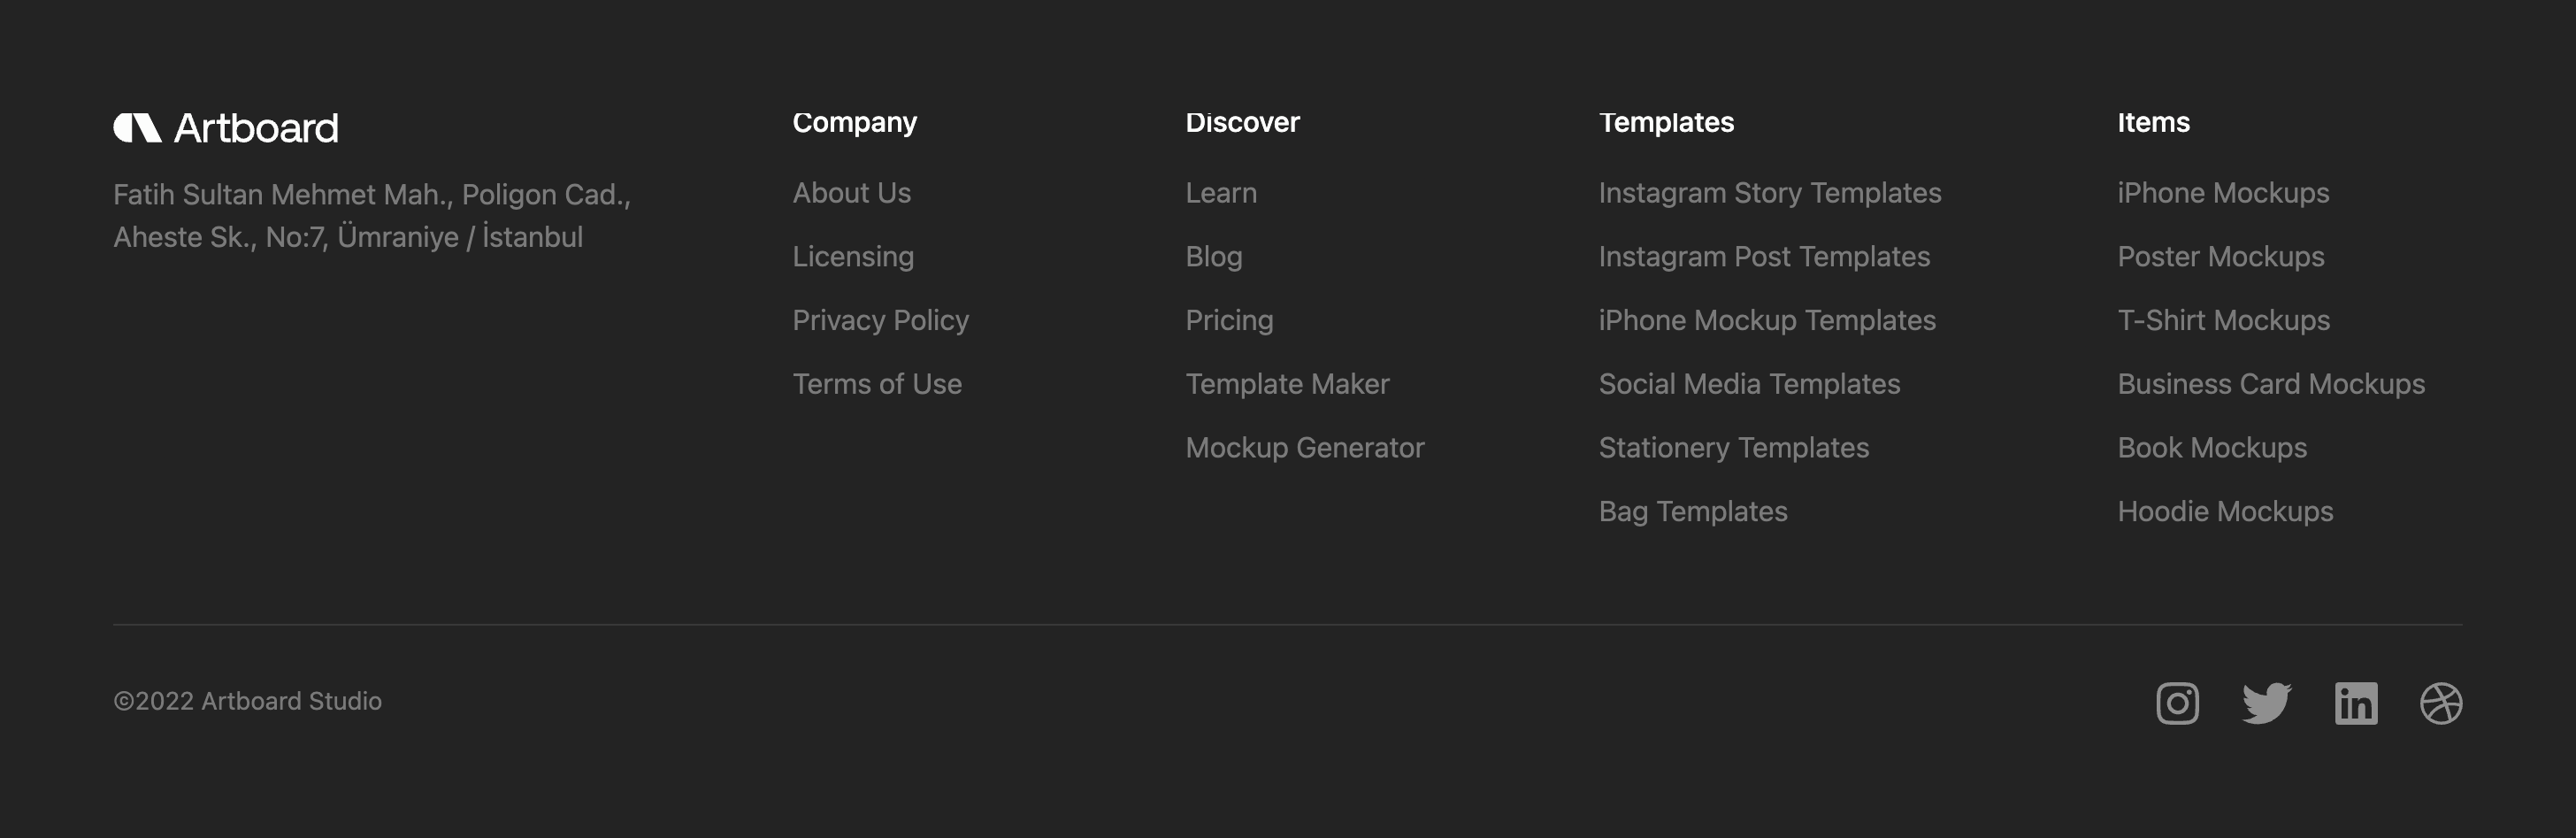
Task: Browse Instagram Story Templates
Action: tap(1770, 192)
